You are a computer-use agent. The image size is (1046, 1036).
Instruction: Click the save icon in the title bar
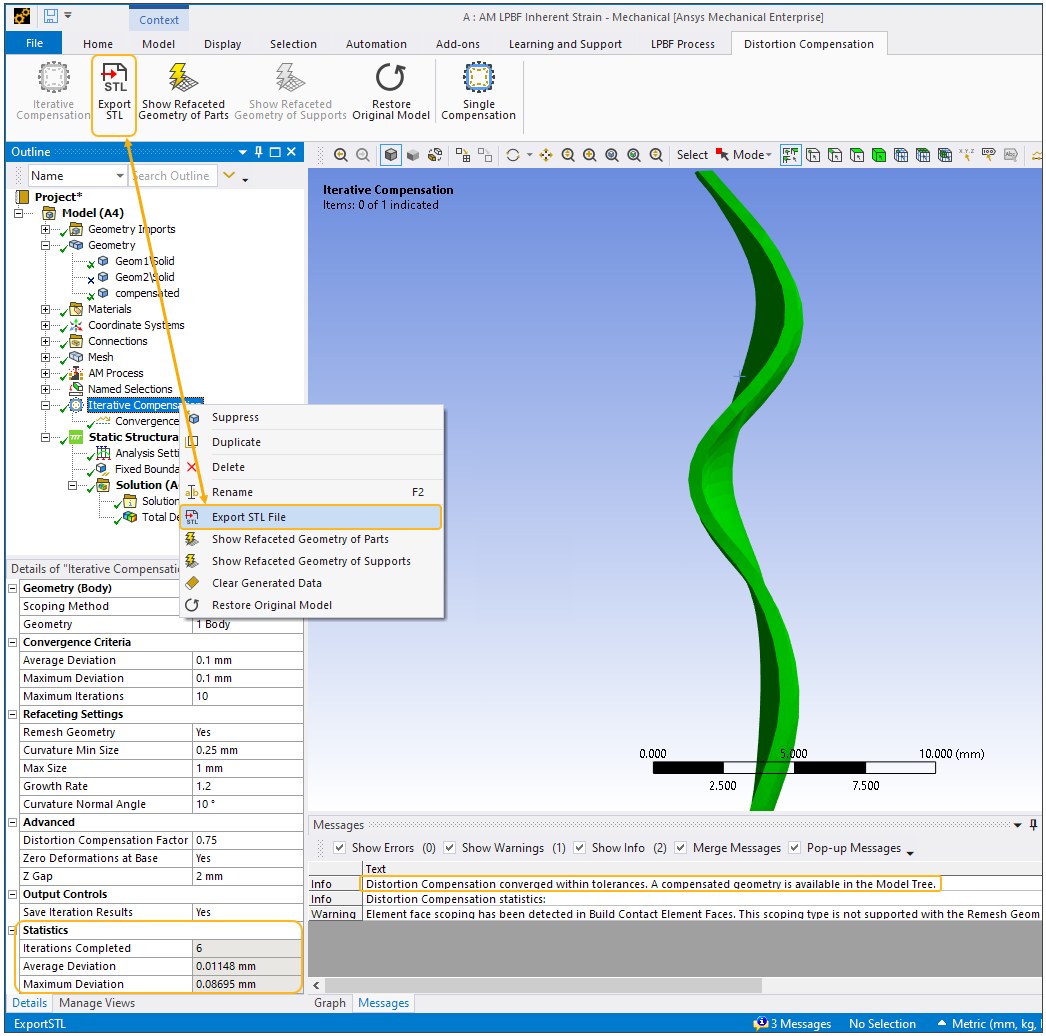(x=51, y=16)
